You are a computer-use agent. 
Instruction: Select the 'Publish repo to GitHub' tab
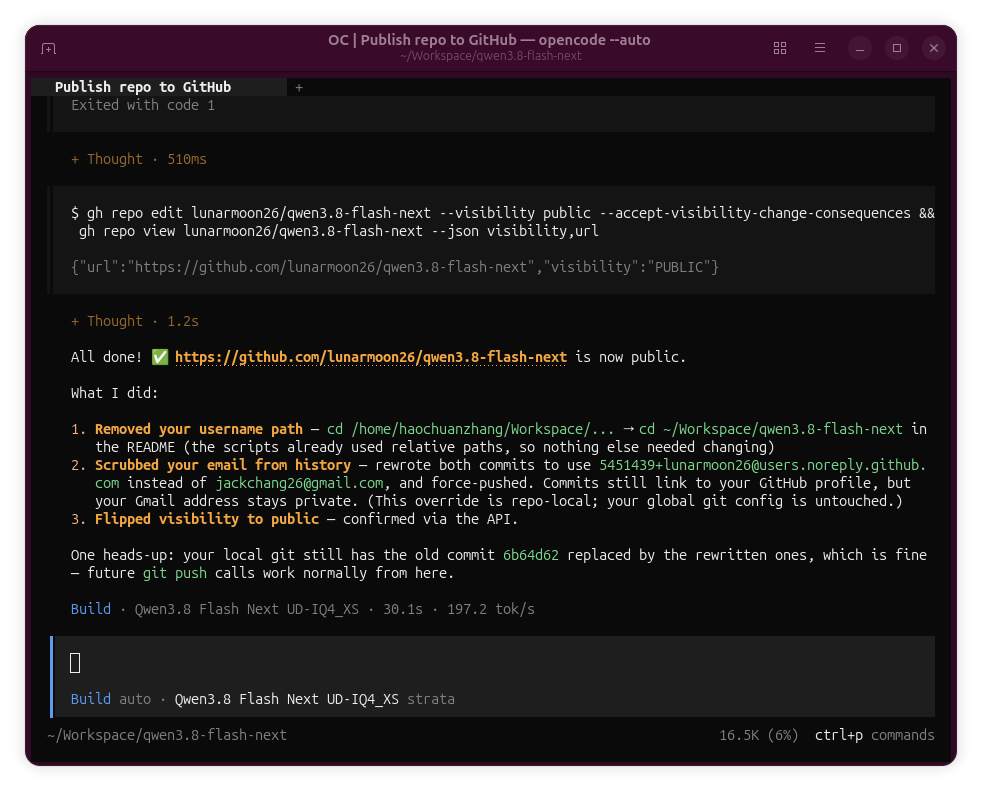coord(160,87)
